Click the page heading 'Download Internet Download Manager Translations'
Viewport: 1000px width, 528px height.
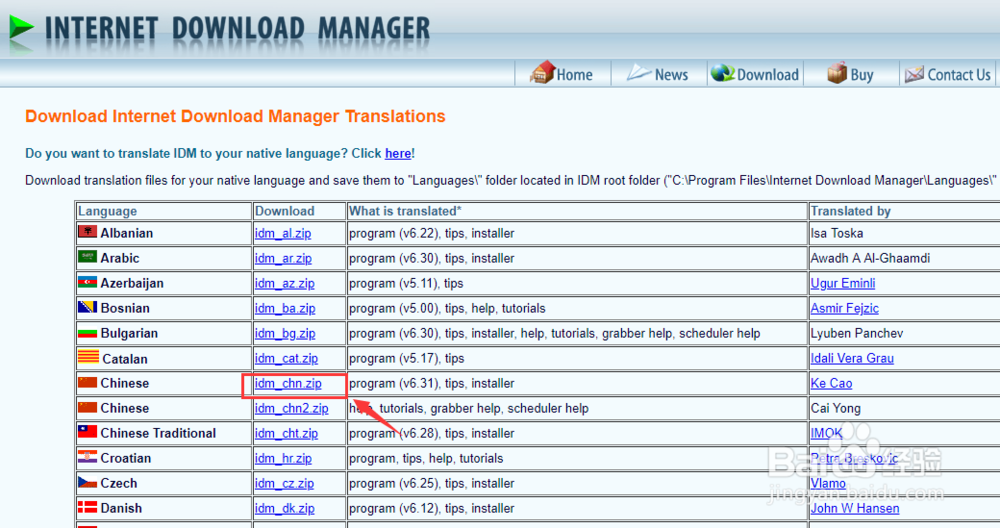235,116
